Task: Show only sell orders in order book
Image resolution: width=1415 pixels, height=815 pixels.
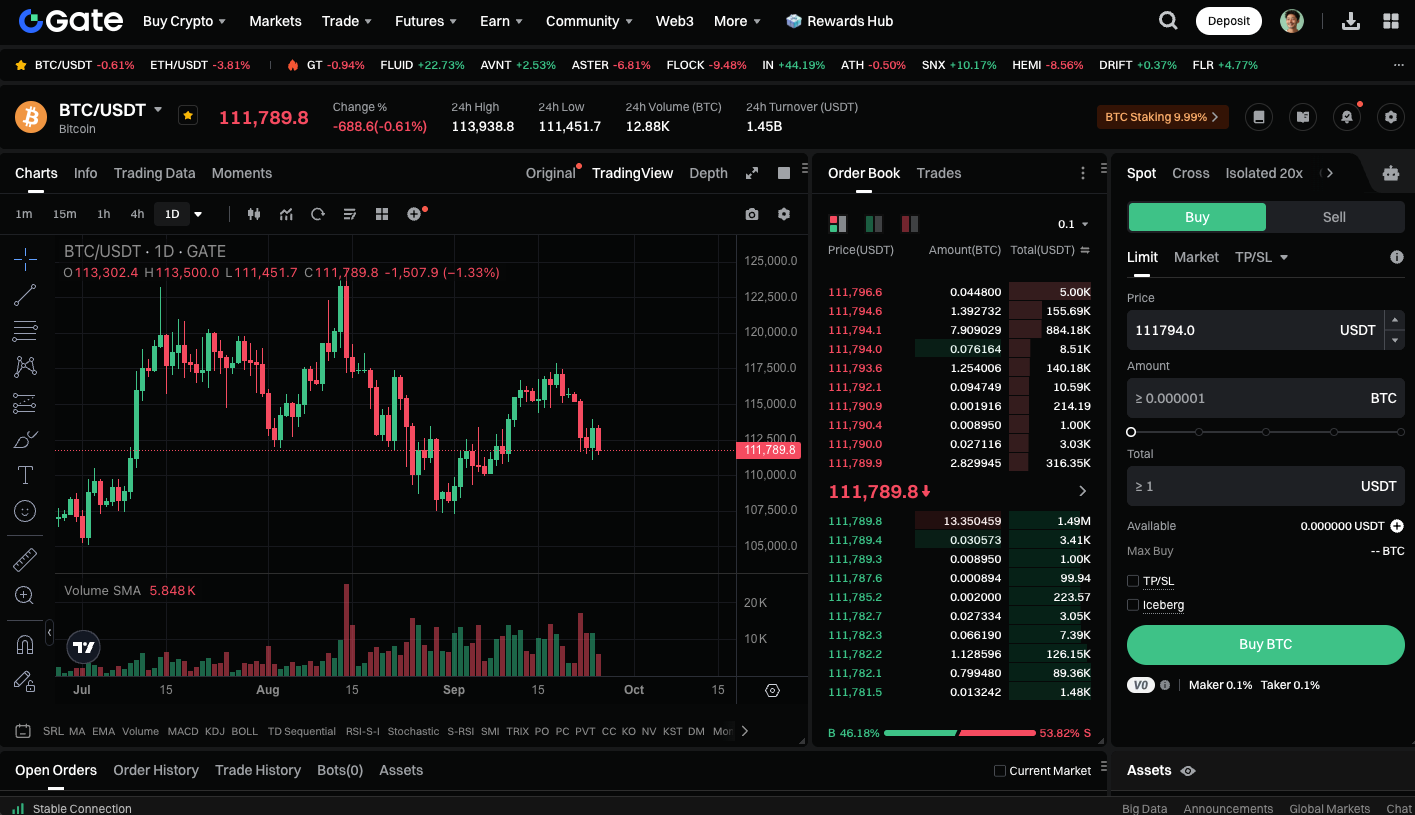Action: coord(910,223)
